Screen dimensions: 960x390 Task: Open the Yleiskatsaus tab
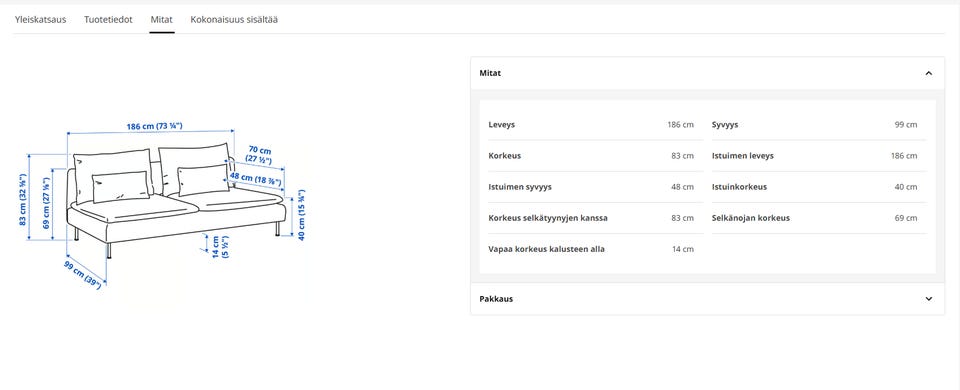(40, 20)
